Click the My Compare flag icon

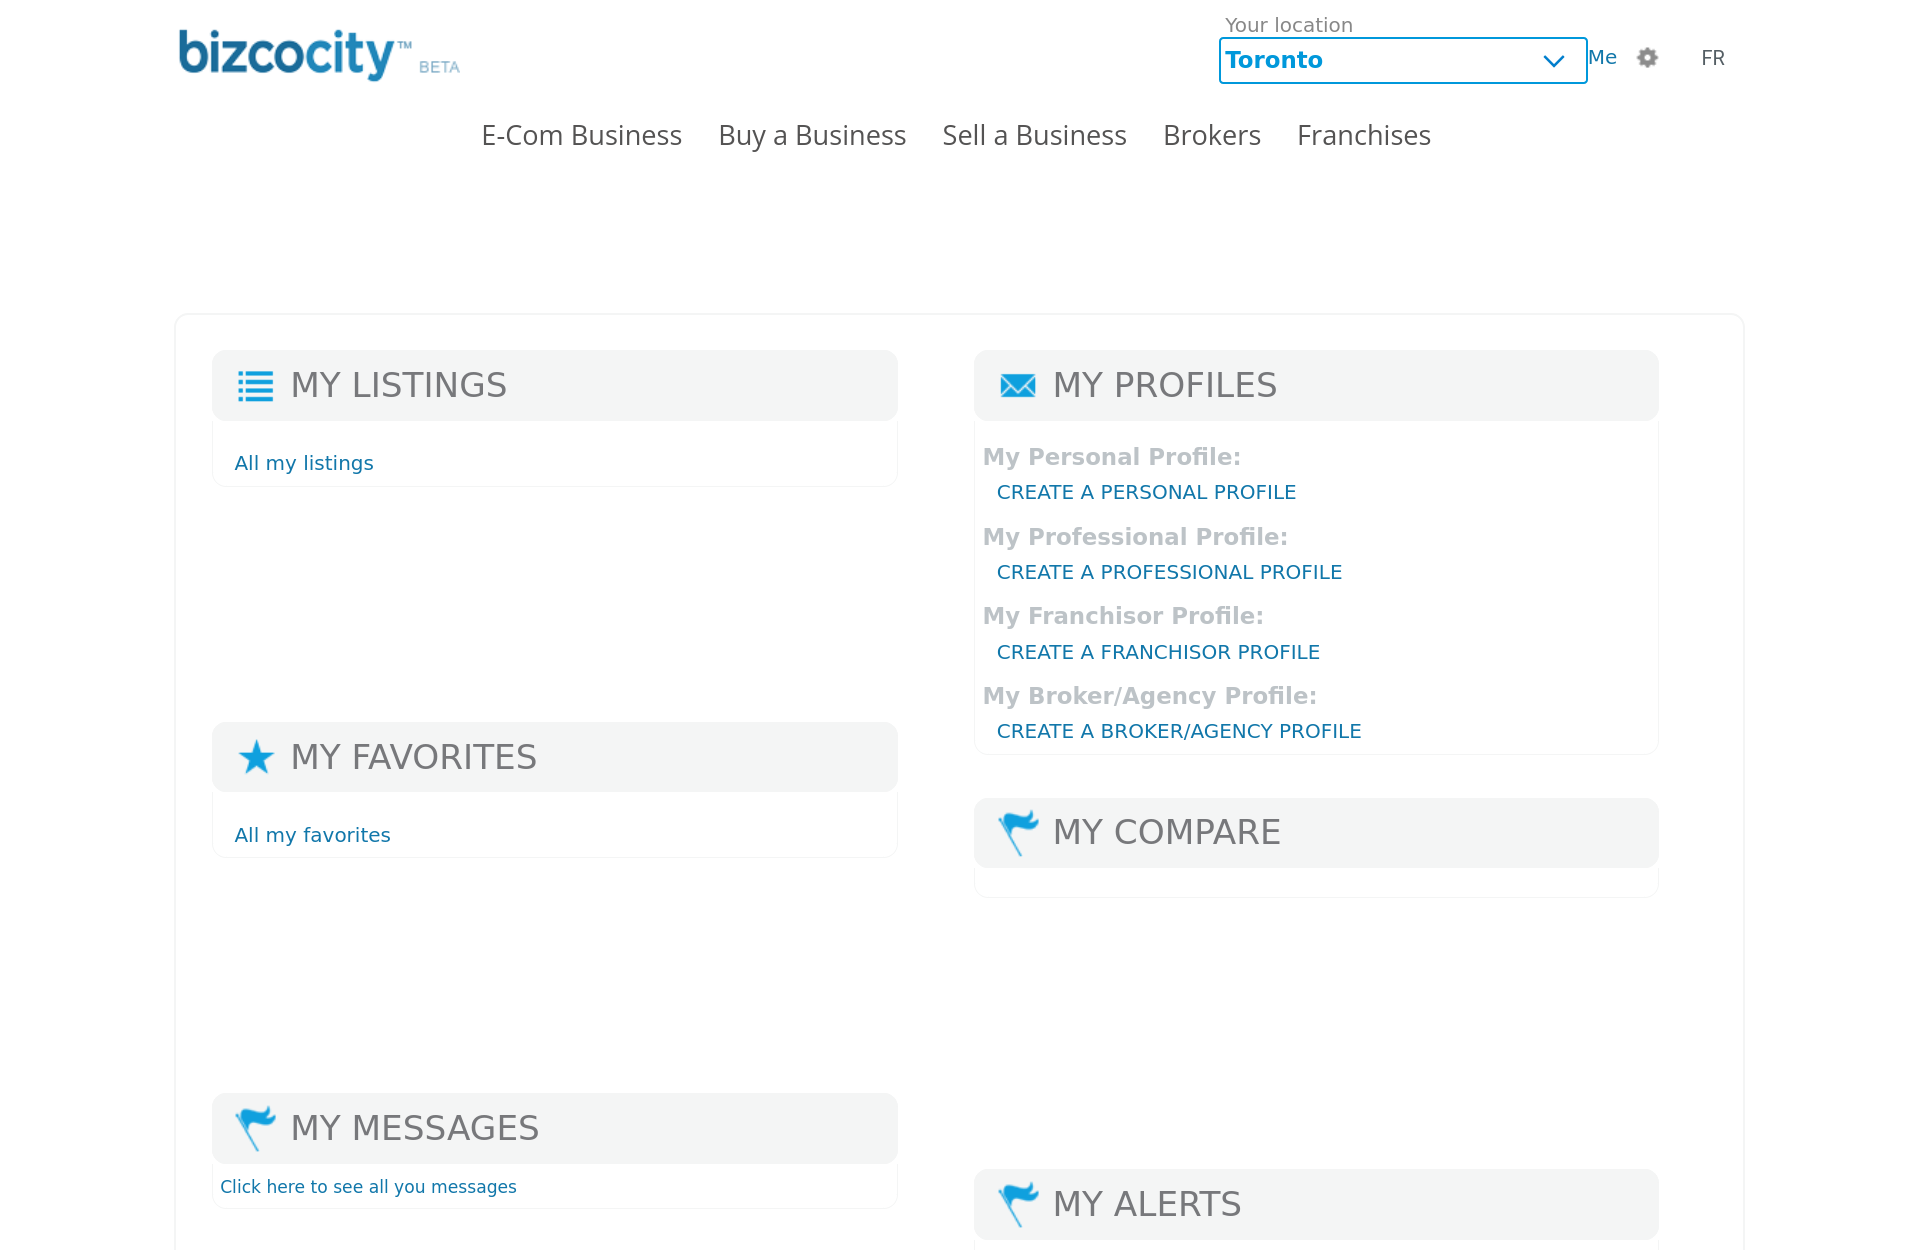1018,832
